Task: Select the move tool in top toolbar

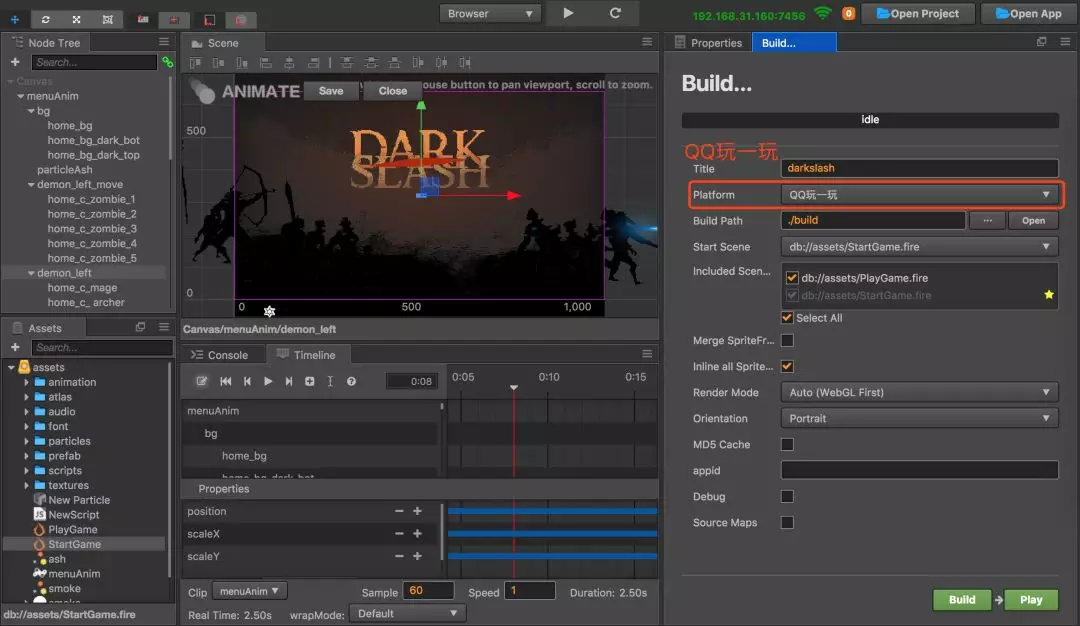Action: click(x=14, y=19)
